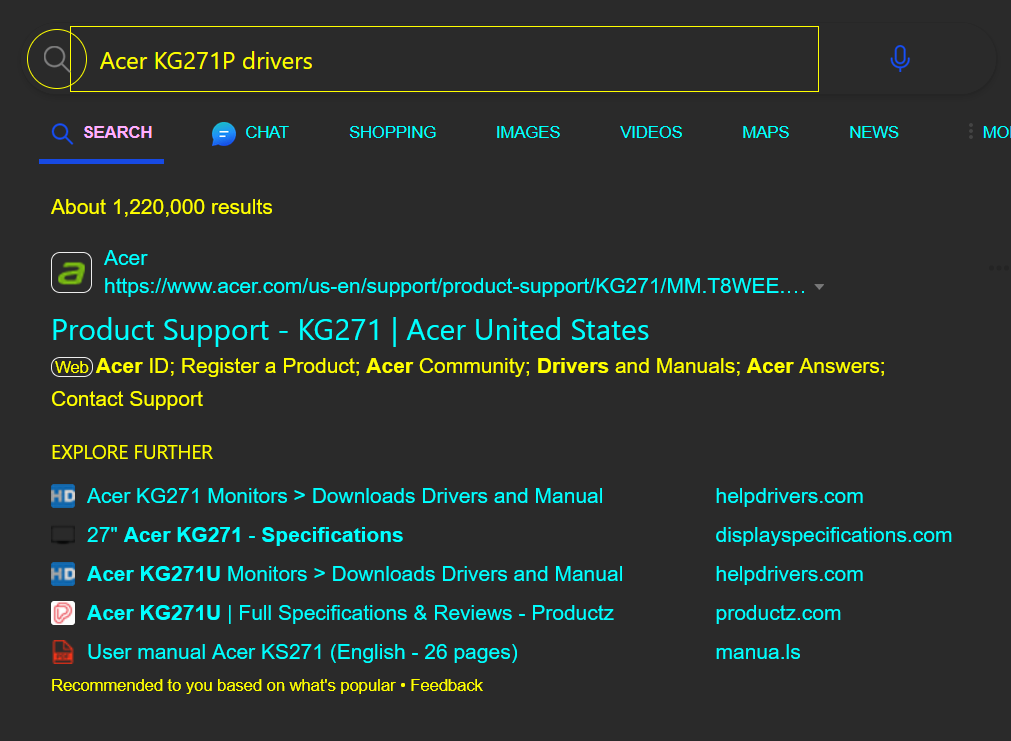Open the VIDEOS search tab
The height and width of the screenshot is (741, 1011).
(x=650, y=132)
